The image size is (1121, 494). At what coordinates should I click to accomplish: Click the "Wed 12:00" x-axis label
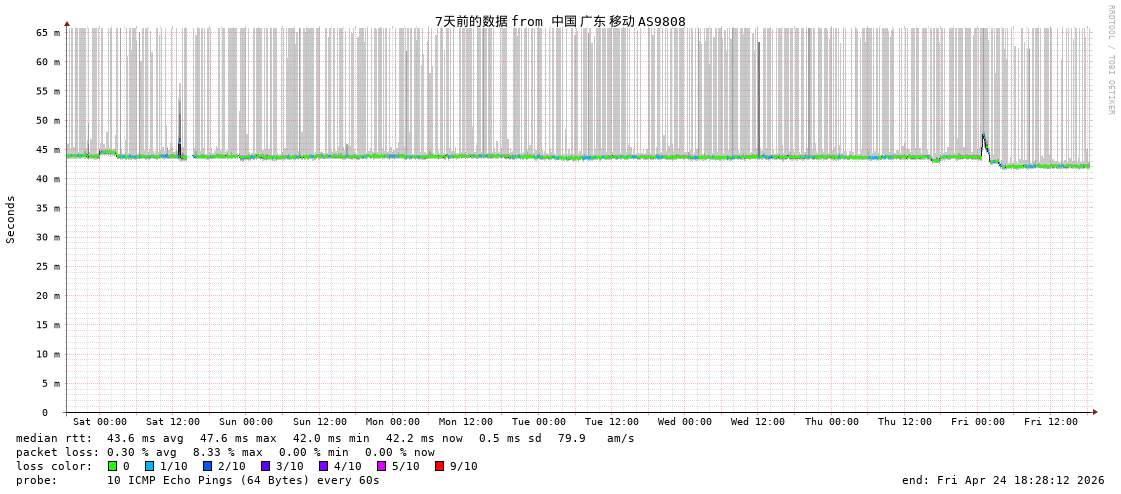point(758,422)
